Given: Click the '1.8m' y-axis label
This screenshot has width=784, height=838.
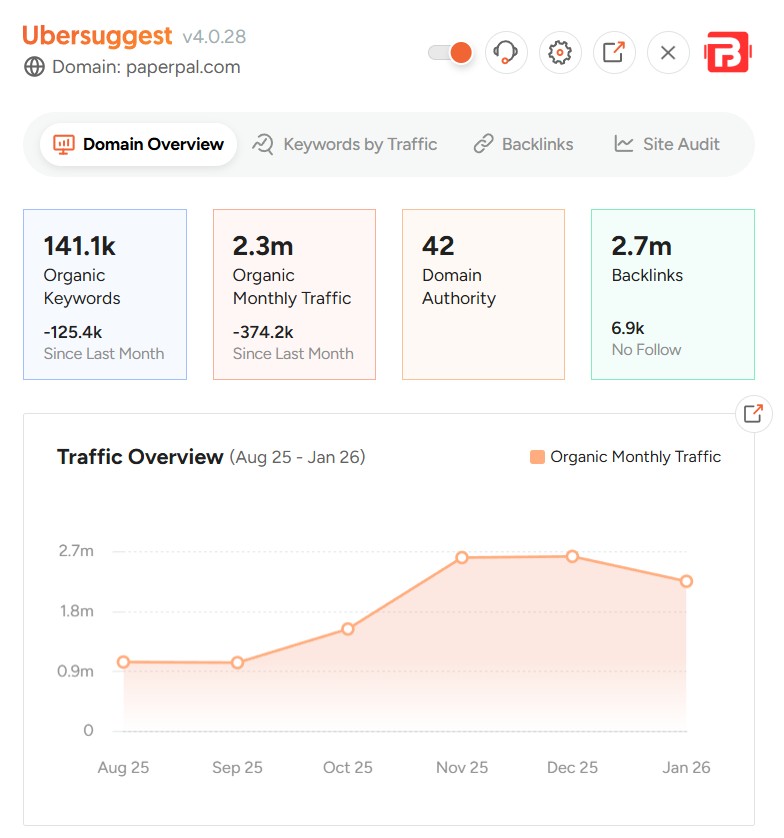Looking at the screenshot, I should coord(76,611).
